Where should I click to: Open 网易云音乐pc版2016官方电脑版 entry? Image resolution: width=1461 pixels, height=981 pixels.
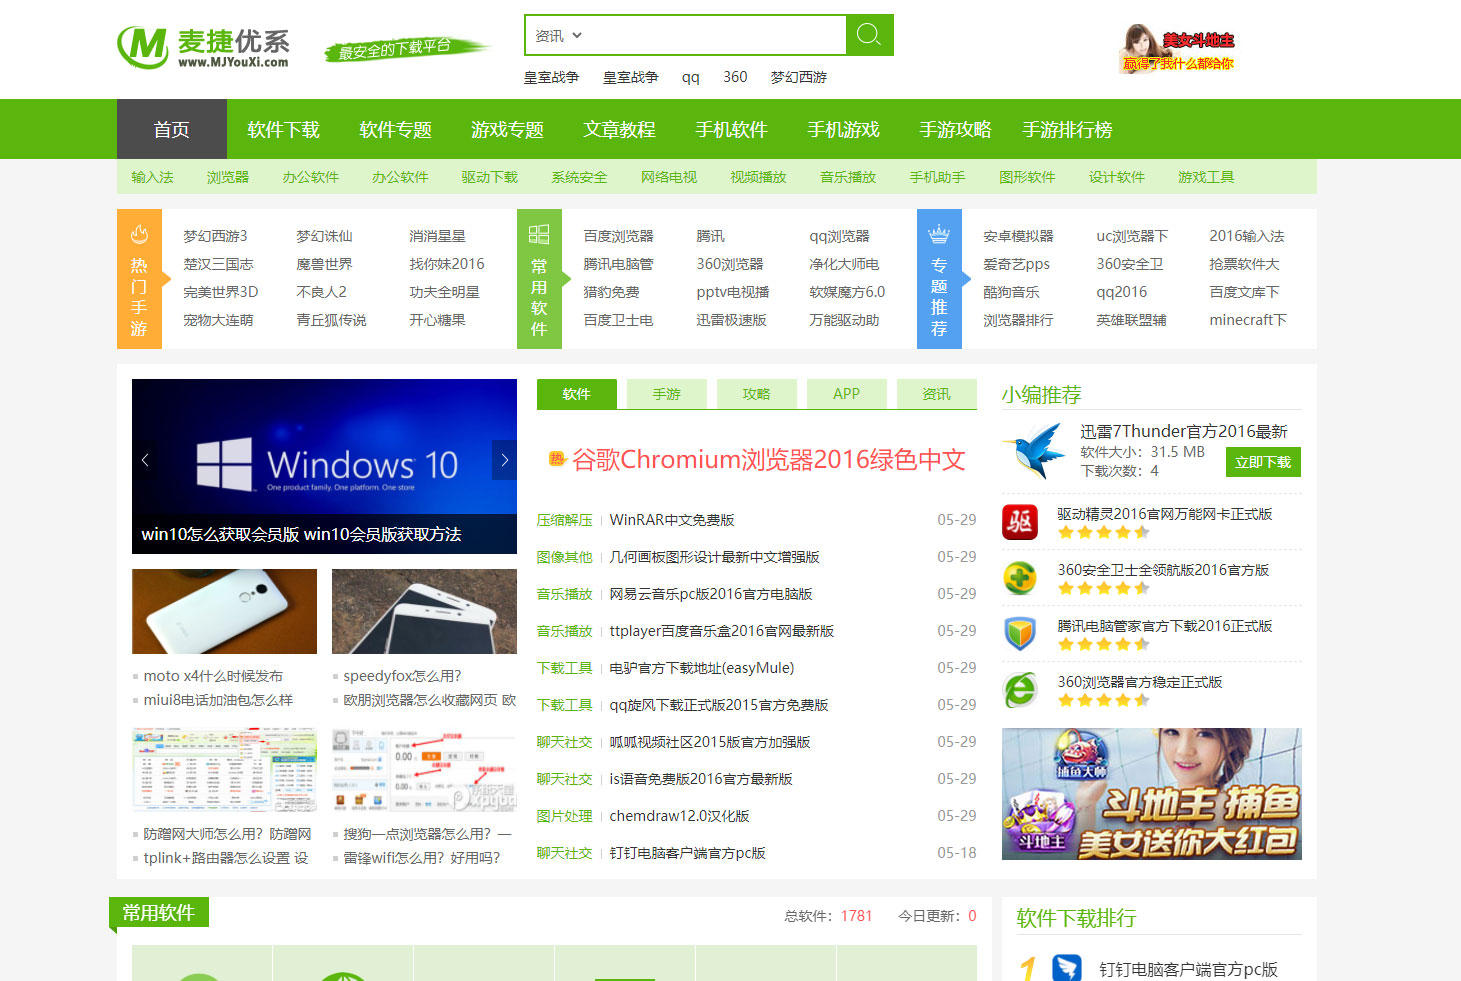point(711,594)
